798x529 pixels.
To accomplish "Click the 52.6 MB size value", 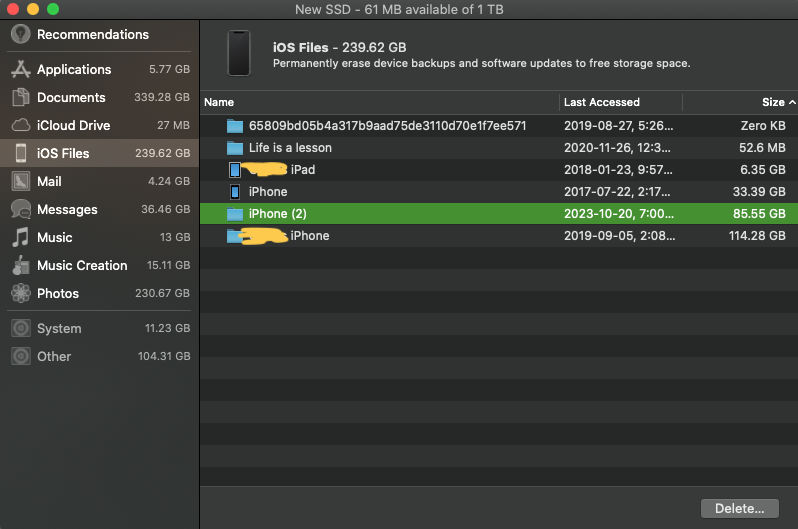I will click(762, 148).
